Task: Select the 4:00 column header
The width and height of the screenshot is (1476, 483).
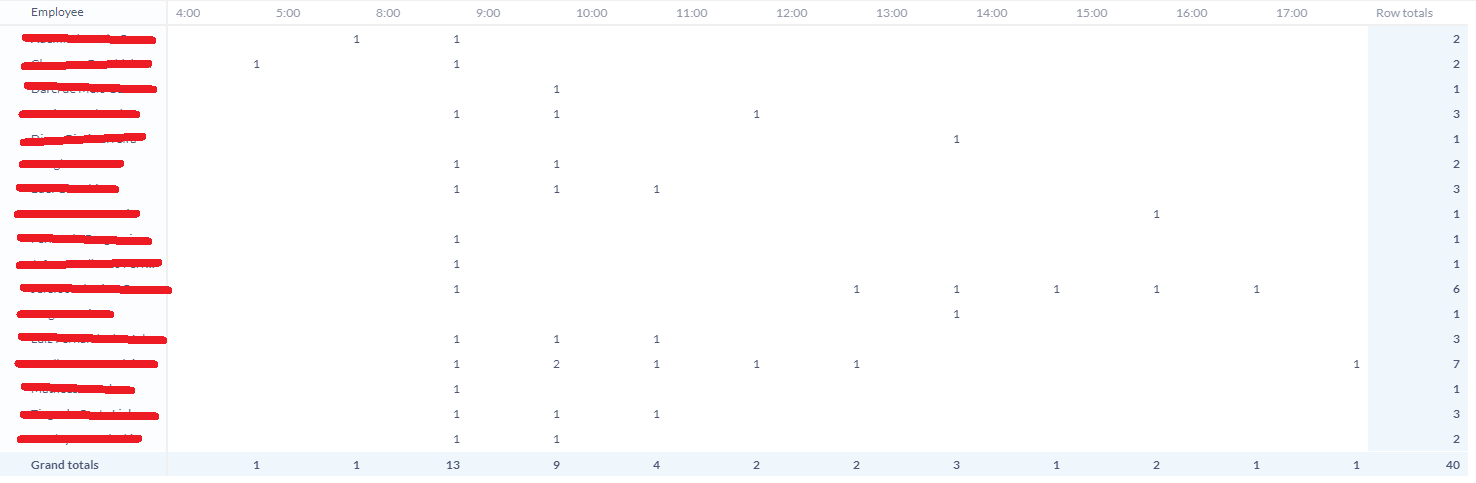Action: 186,13
